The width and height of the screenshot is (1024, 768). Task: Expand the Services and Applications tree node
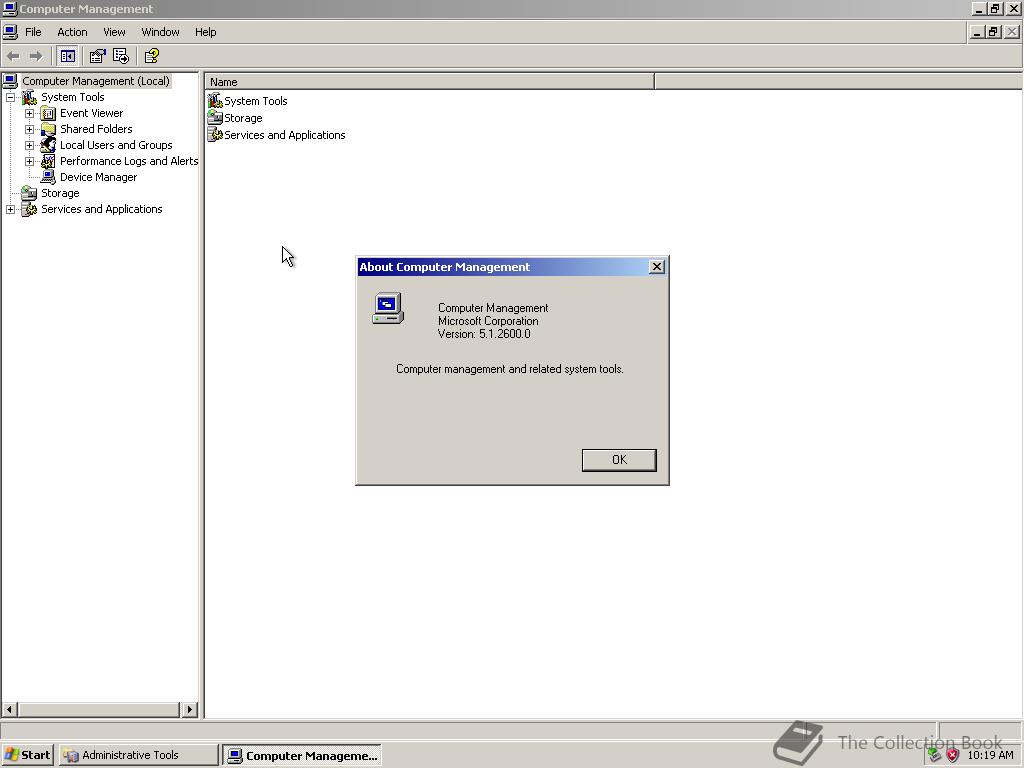pyautogui.click(x=10, y=209)
